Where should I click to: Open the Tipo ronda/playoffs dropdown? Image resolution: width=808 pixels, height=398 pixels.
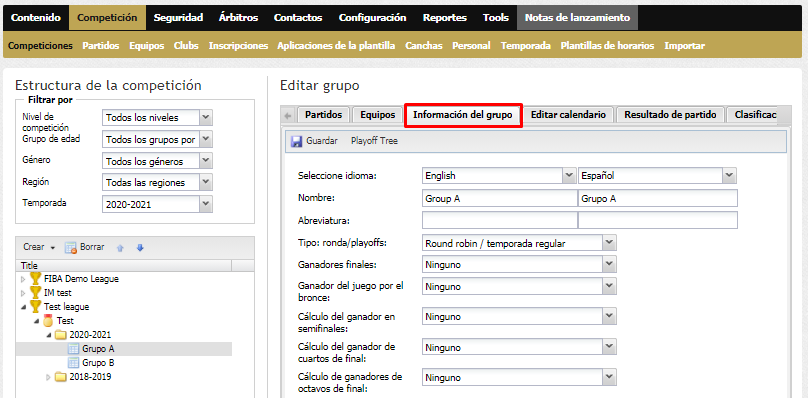610,243
